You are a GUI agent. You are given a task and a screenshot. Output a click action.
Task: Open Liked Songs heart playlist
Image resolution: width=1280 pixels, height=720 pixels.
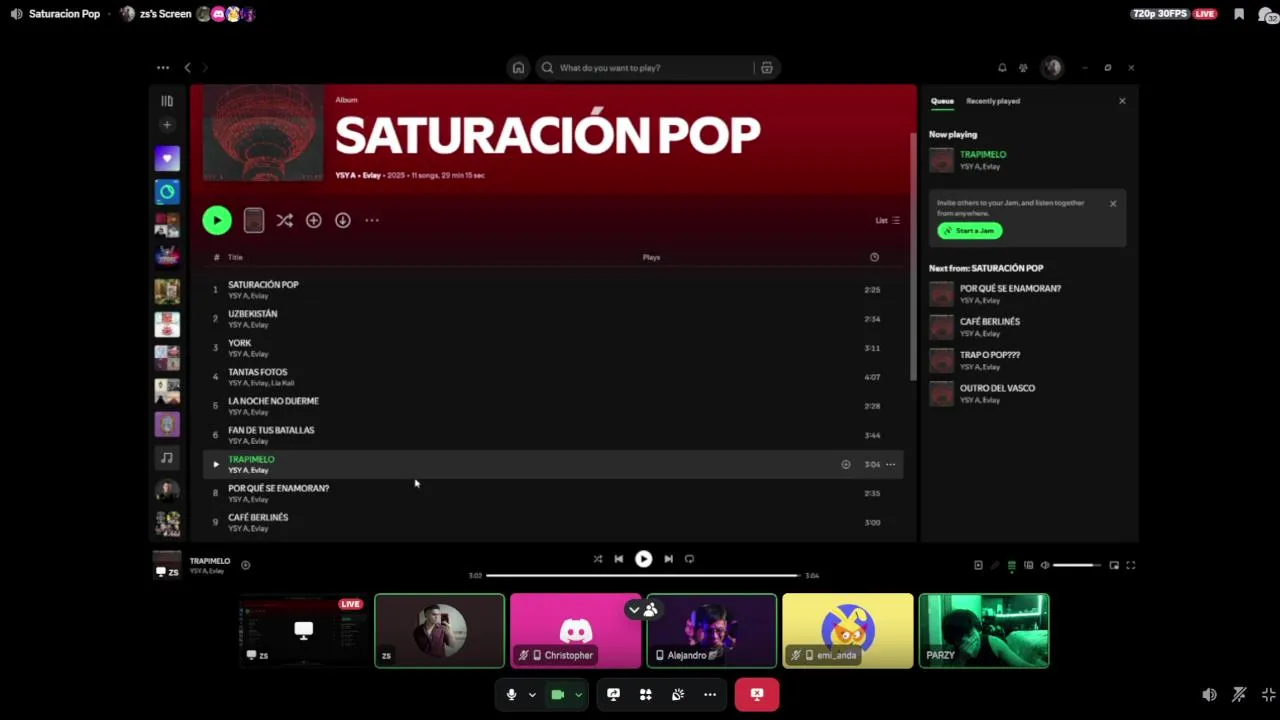167,158
